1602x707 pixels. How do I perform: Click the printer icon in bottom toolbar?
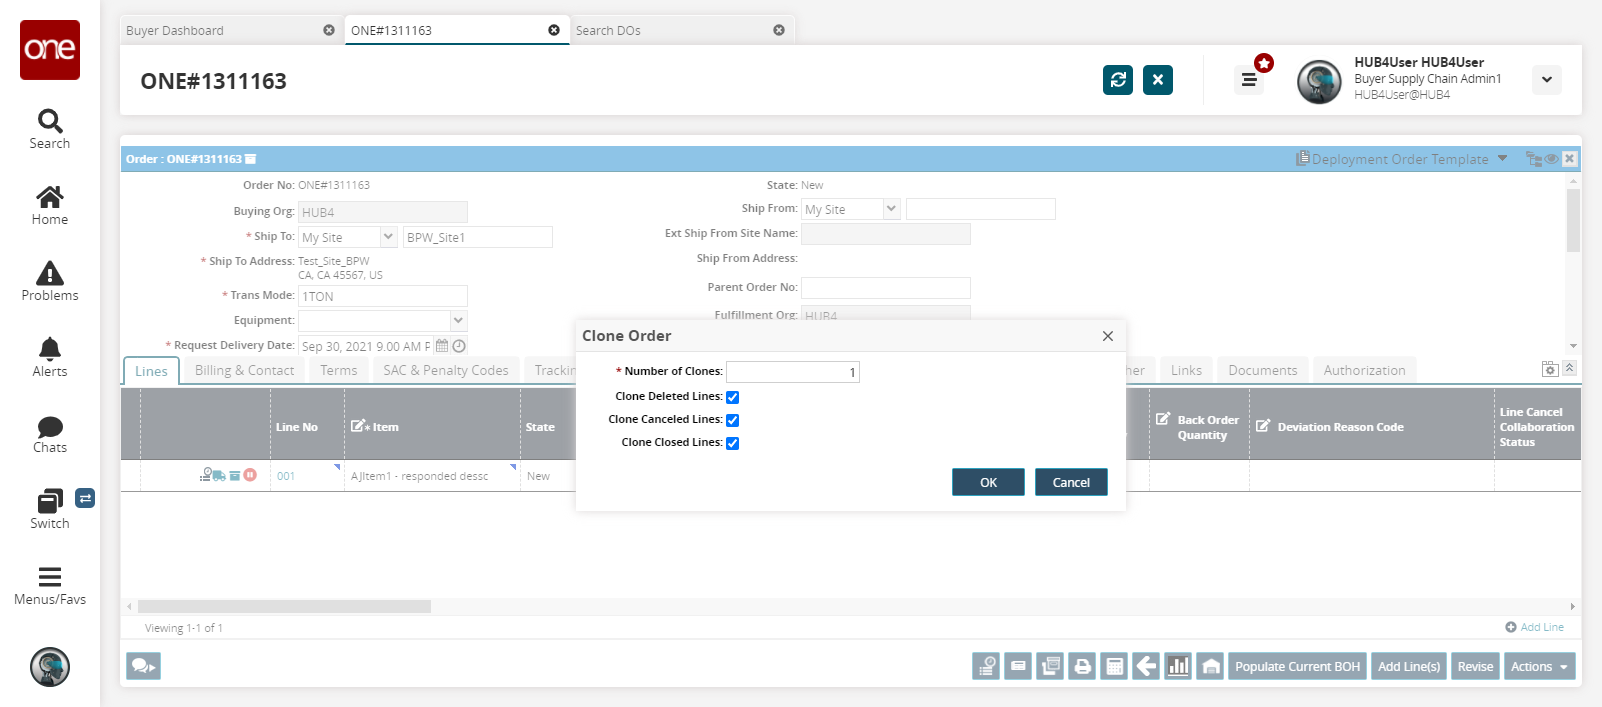coord(1082,666)
